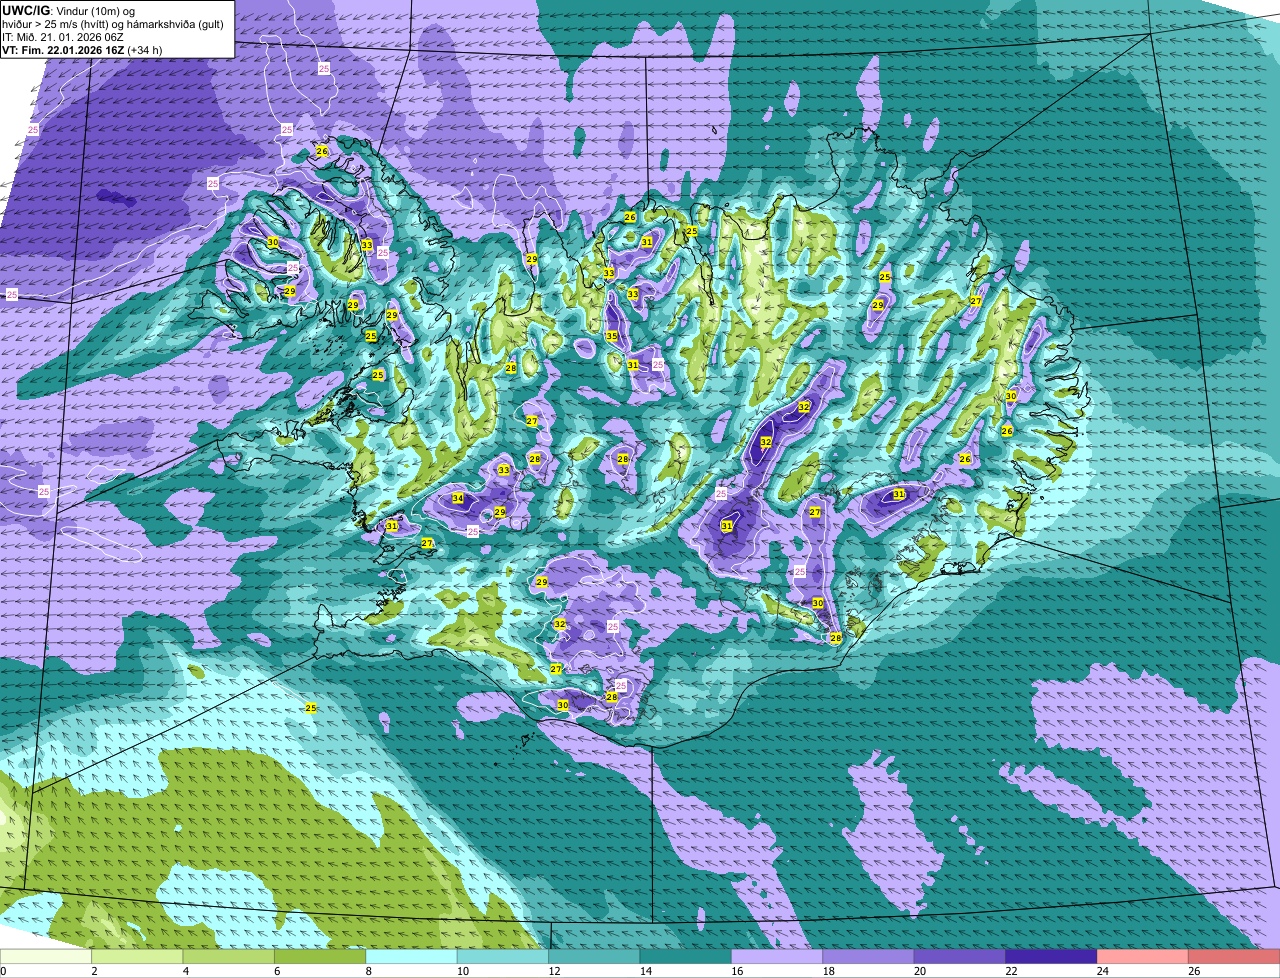Pick the salmon swatch right of 26

pos(1234,957)
